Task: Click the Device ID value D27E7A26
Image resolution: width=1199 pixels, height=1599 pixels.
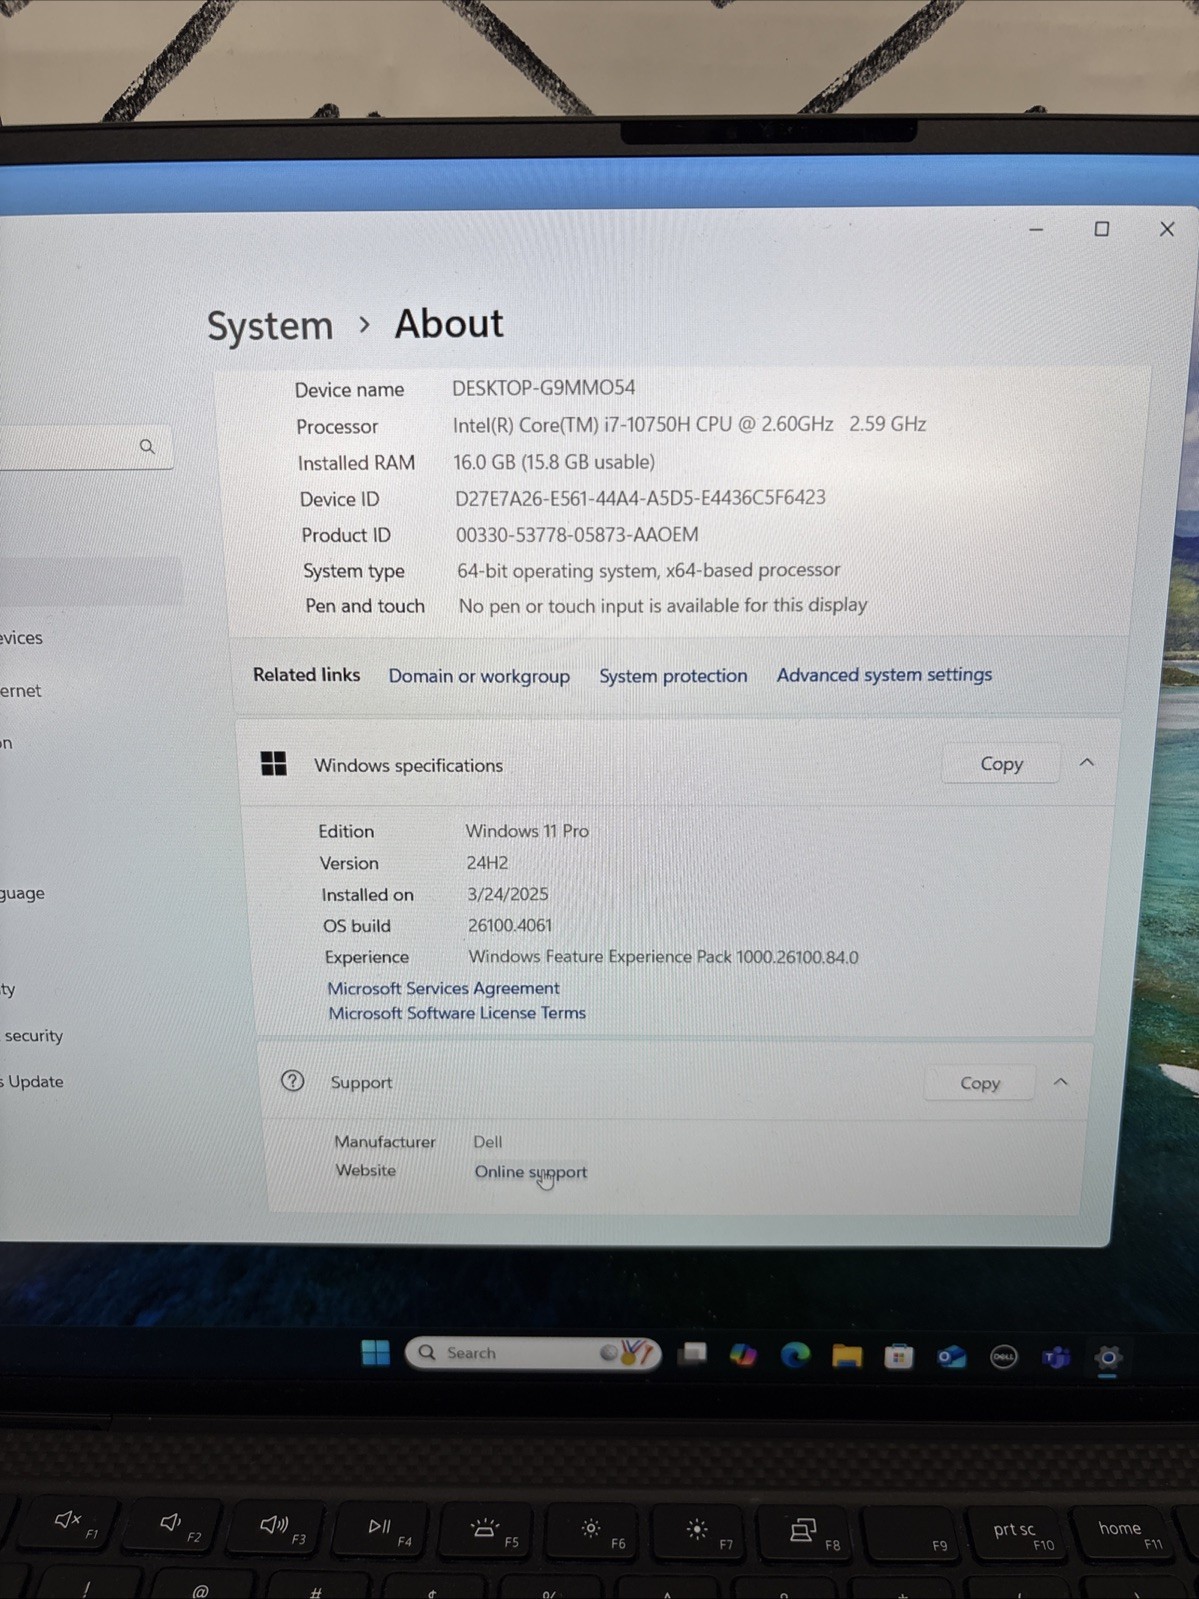Action: tap(640, 498)
